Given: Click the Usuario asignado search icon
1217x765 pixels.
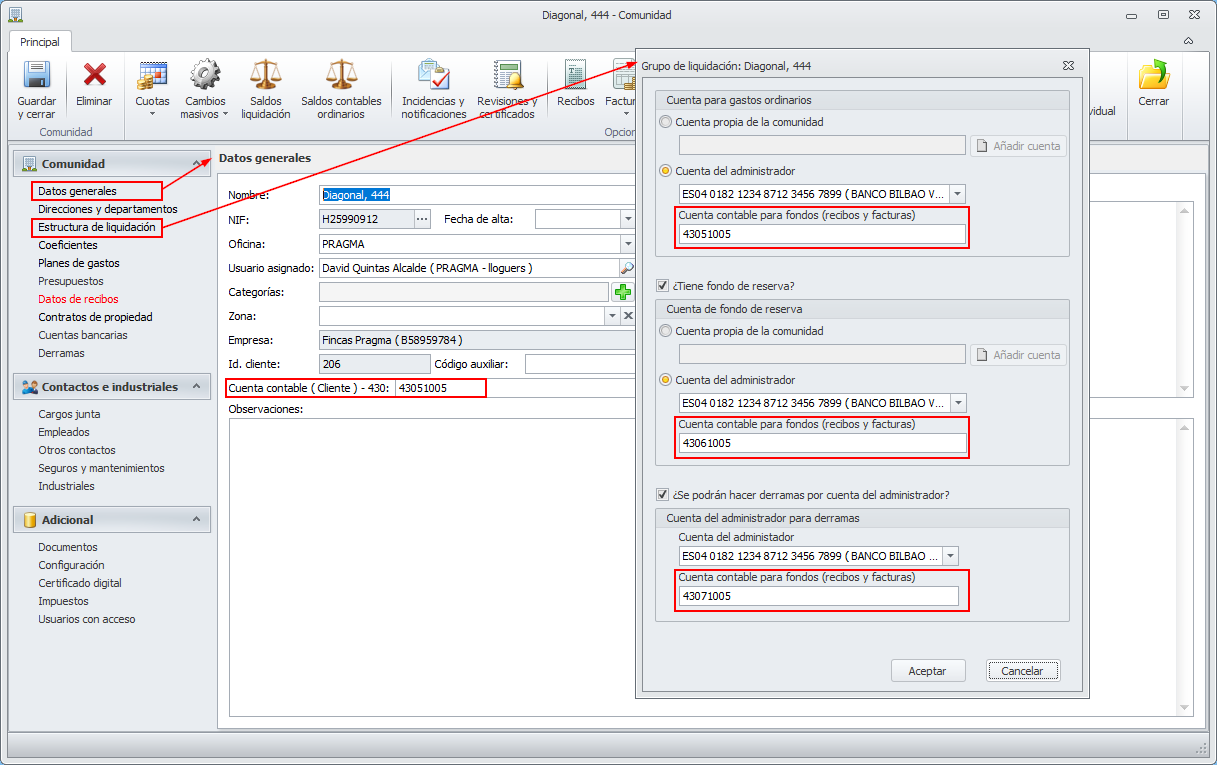Looking at the screenshot, I should [627, 268].
